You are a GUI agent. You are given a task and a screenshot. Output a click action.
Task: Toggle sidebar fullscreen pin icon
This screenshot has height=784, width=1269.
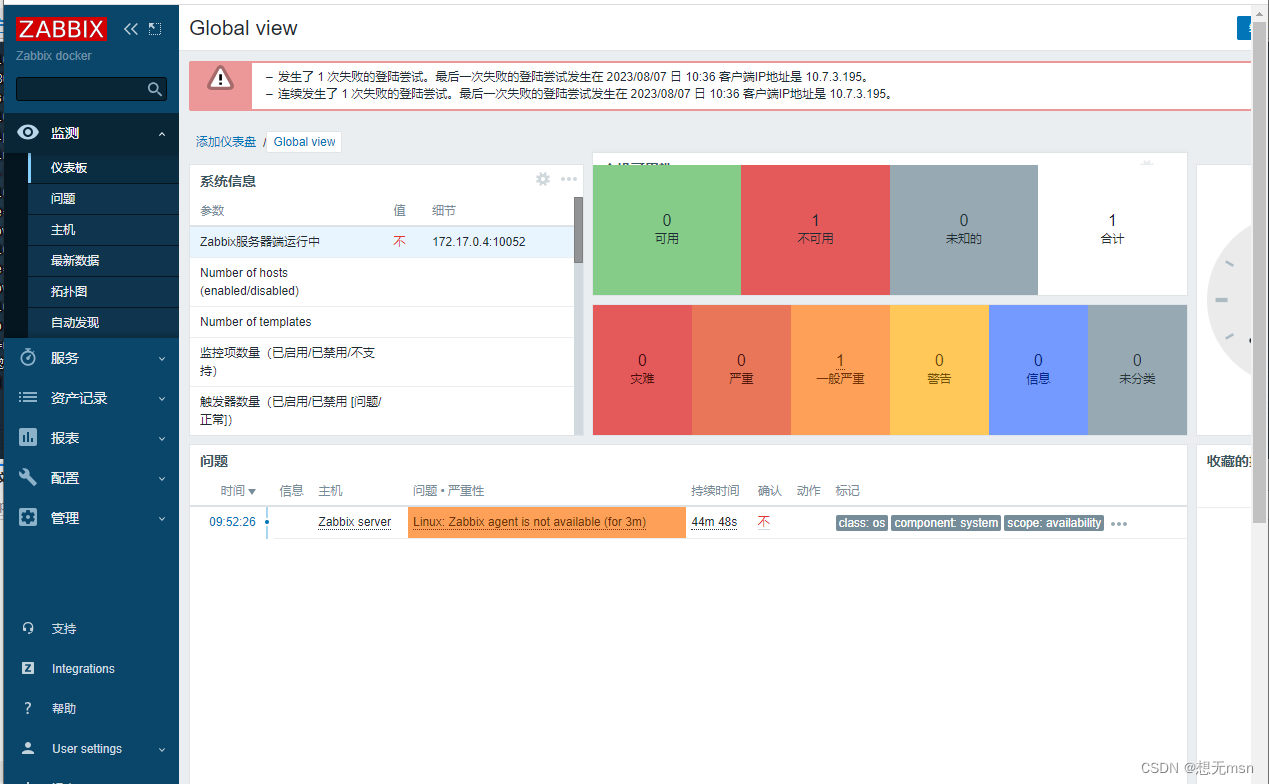click(x=155, y=29)
